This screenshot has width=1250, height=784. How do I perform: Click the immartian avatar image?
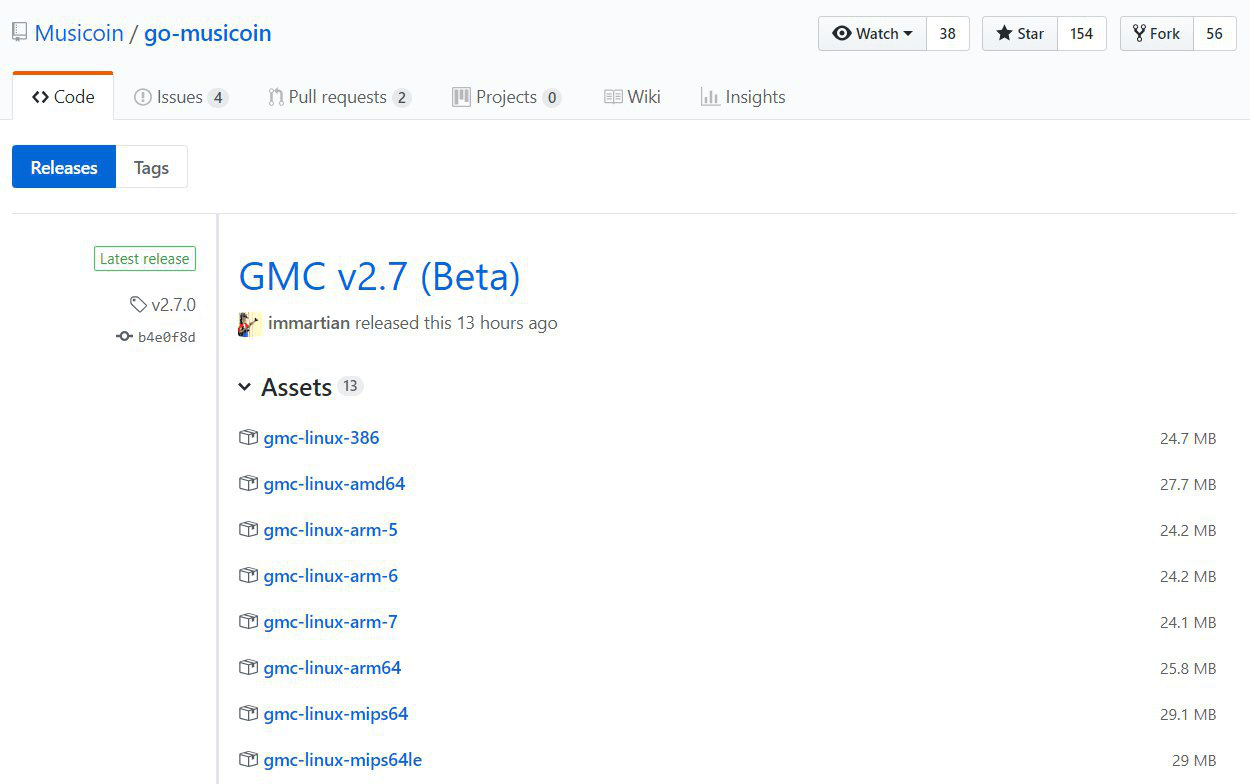pyautogui.click(x=250, y=323)
